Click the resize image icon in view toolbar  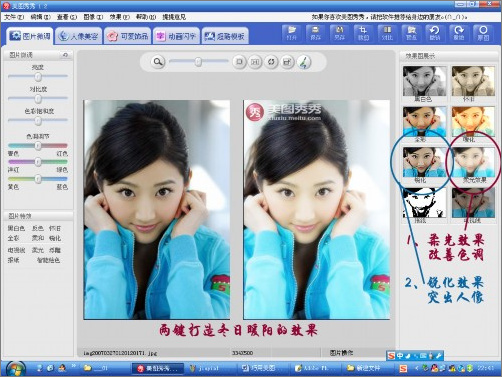(x=287, y=62)
